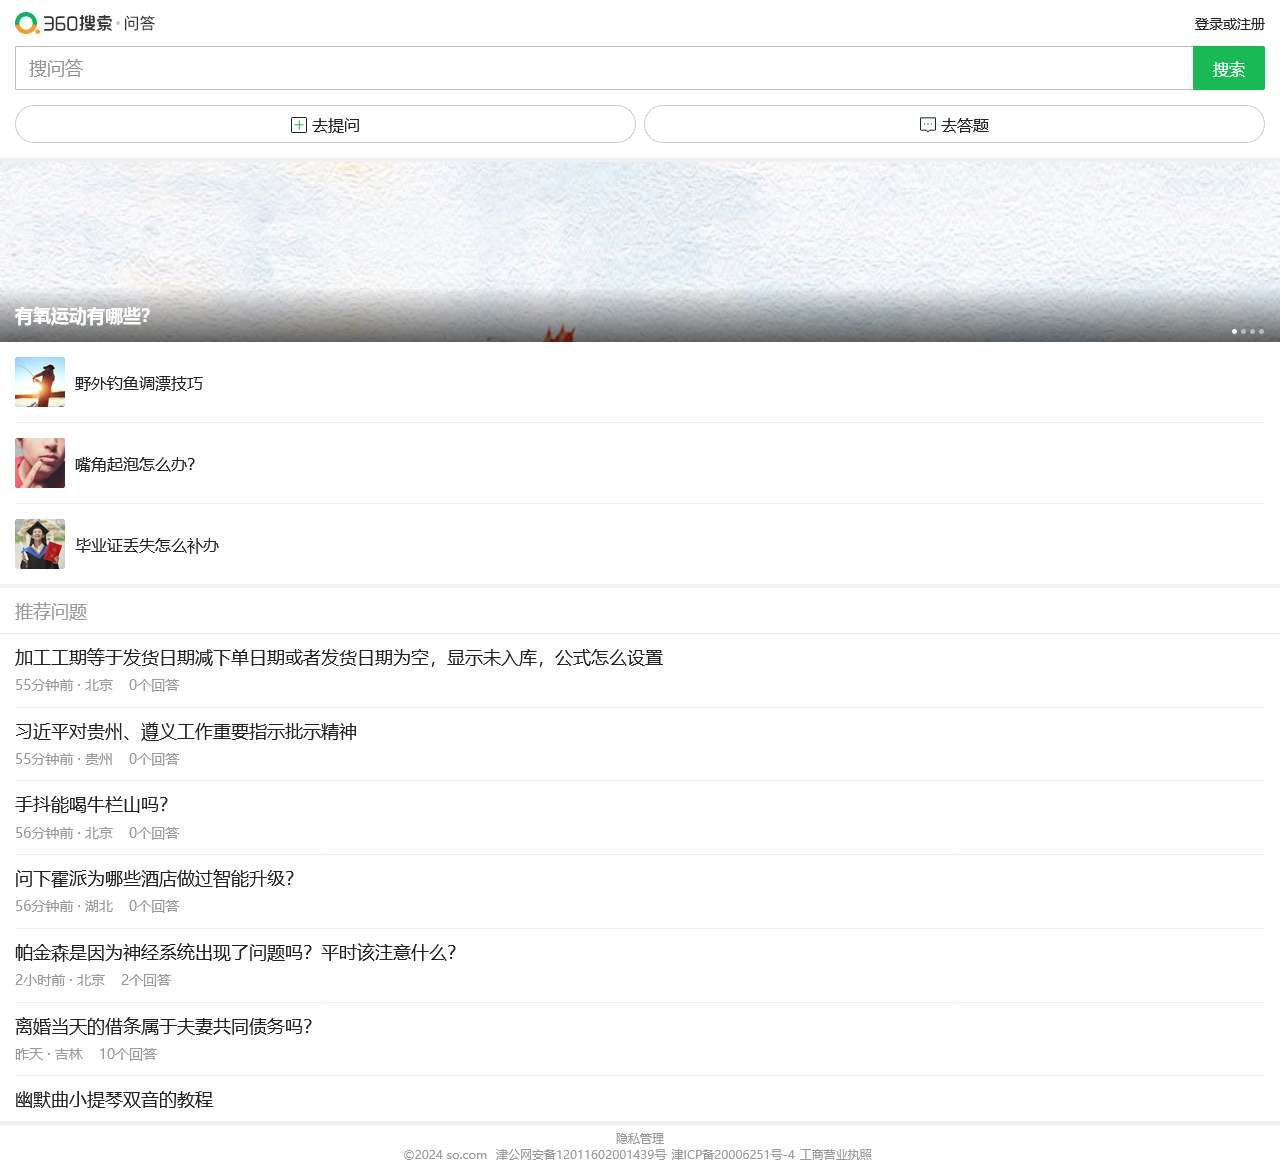Open the fishing thumbnail for 野外钓鱼调漂技巧
This screenshot has height=1167, width=1280.
[x=40, y=382]
